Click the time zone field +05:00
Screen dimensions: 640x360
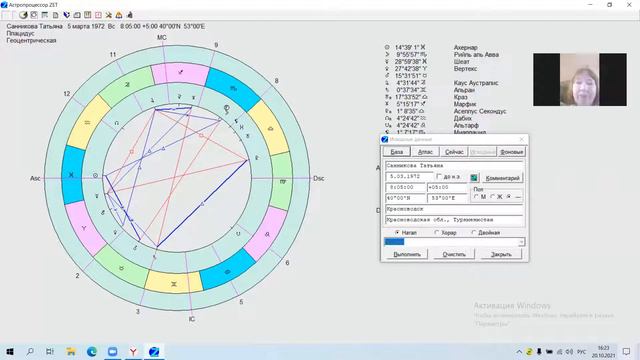pyautogui.click(x=447, y=187)
